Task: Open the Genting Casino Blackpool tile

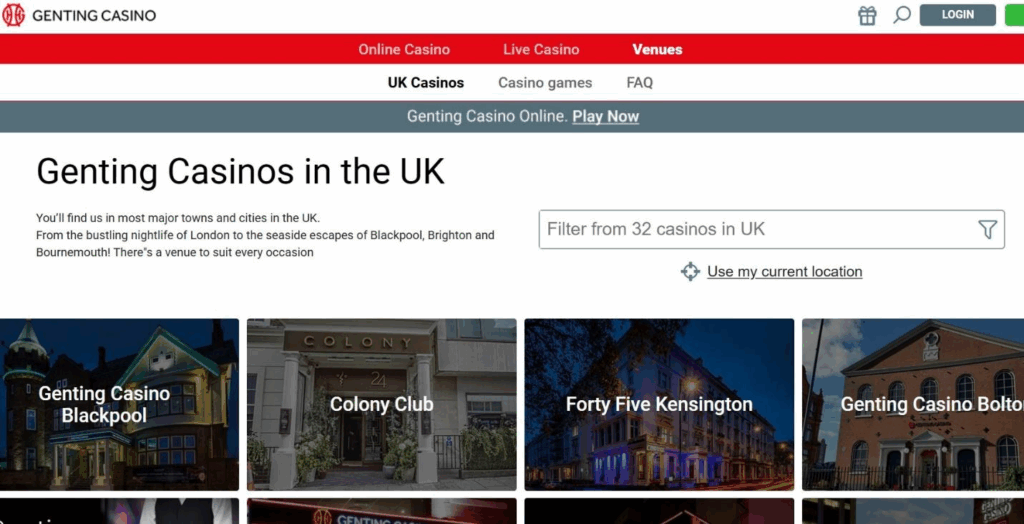Action: [120, 404]
